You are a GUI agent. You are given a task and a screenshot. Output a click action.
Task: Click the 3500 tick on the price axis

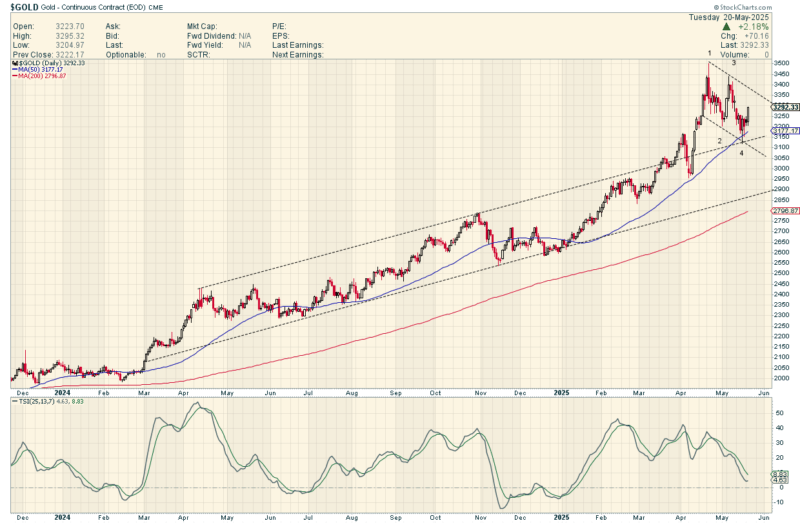point(780,62)
